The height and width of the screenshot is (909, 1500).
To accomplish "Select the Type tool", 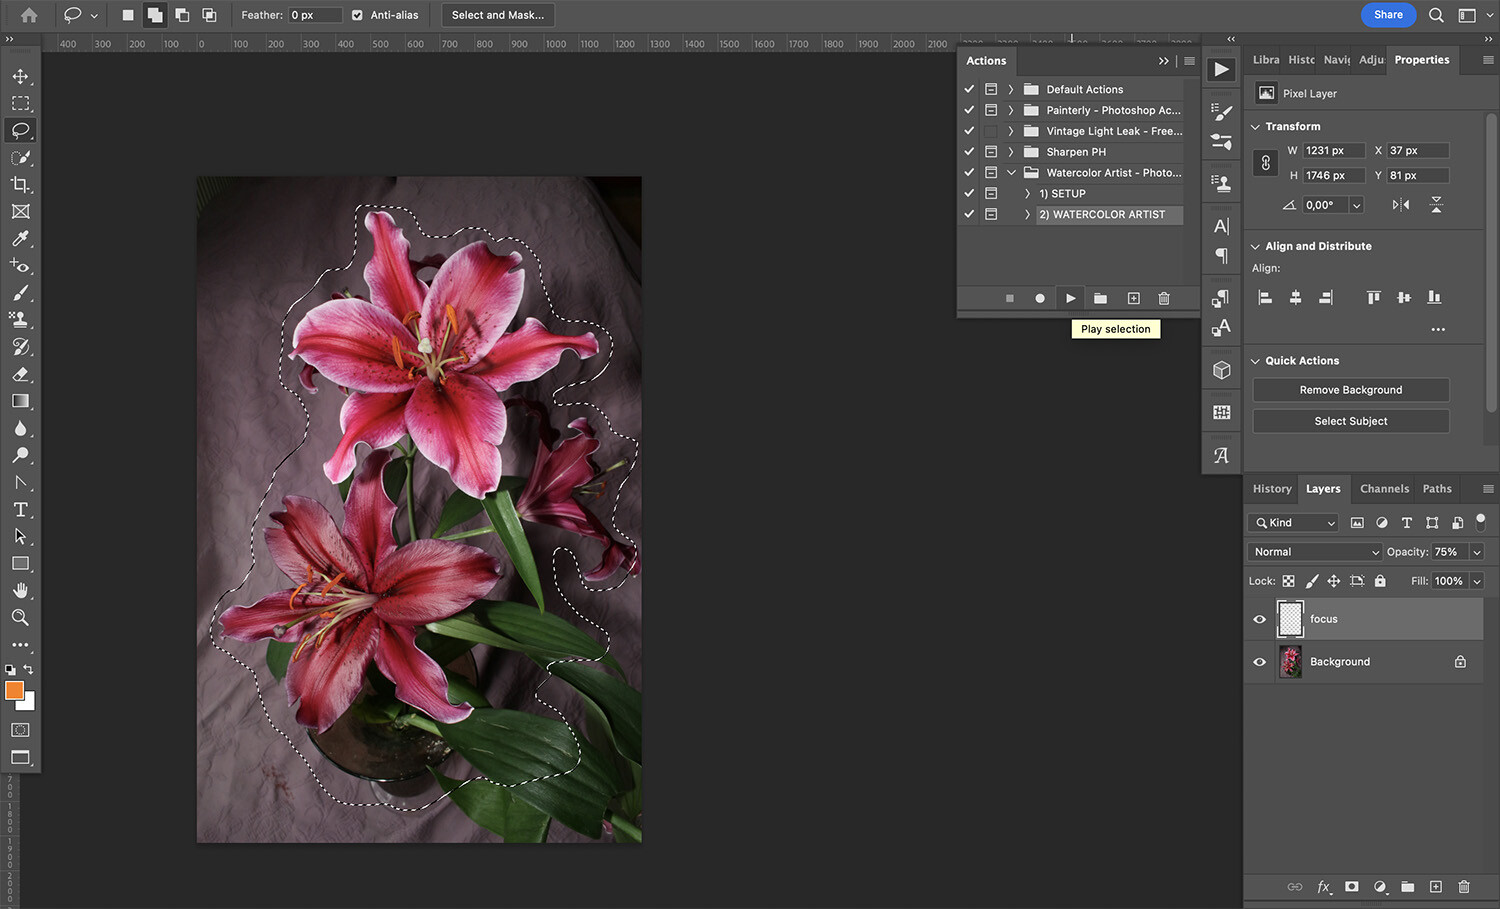I will [20, 509].
